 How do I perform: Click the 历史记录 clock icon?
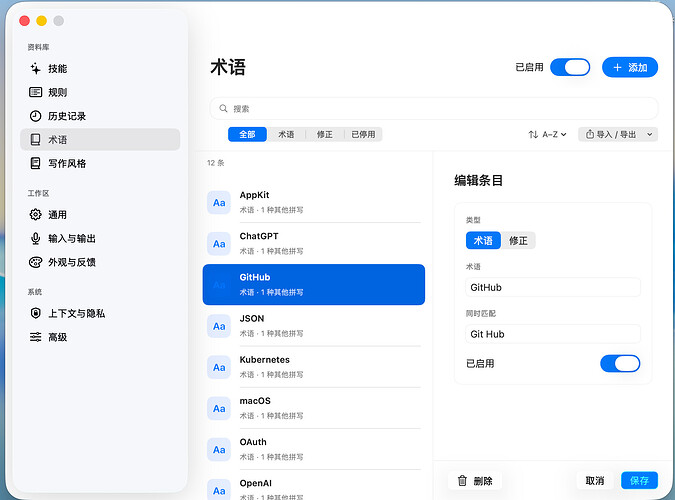point(35,116)
